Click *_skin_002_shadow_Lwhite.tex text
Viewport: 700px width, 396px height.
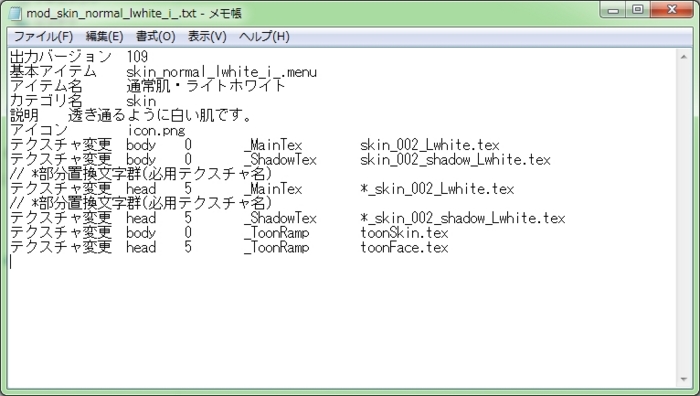click(462, 218)
